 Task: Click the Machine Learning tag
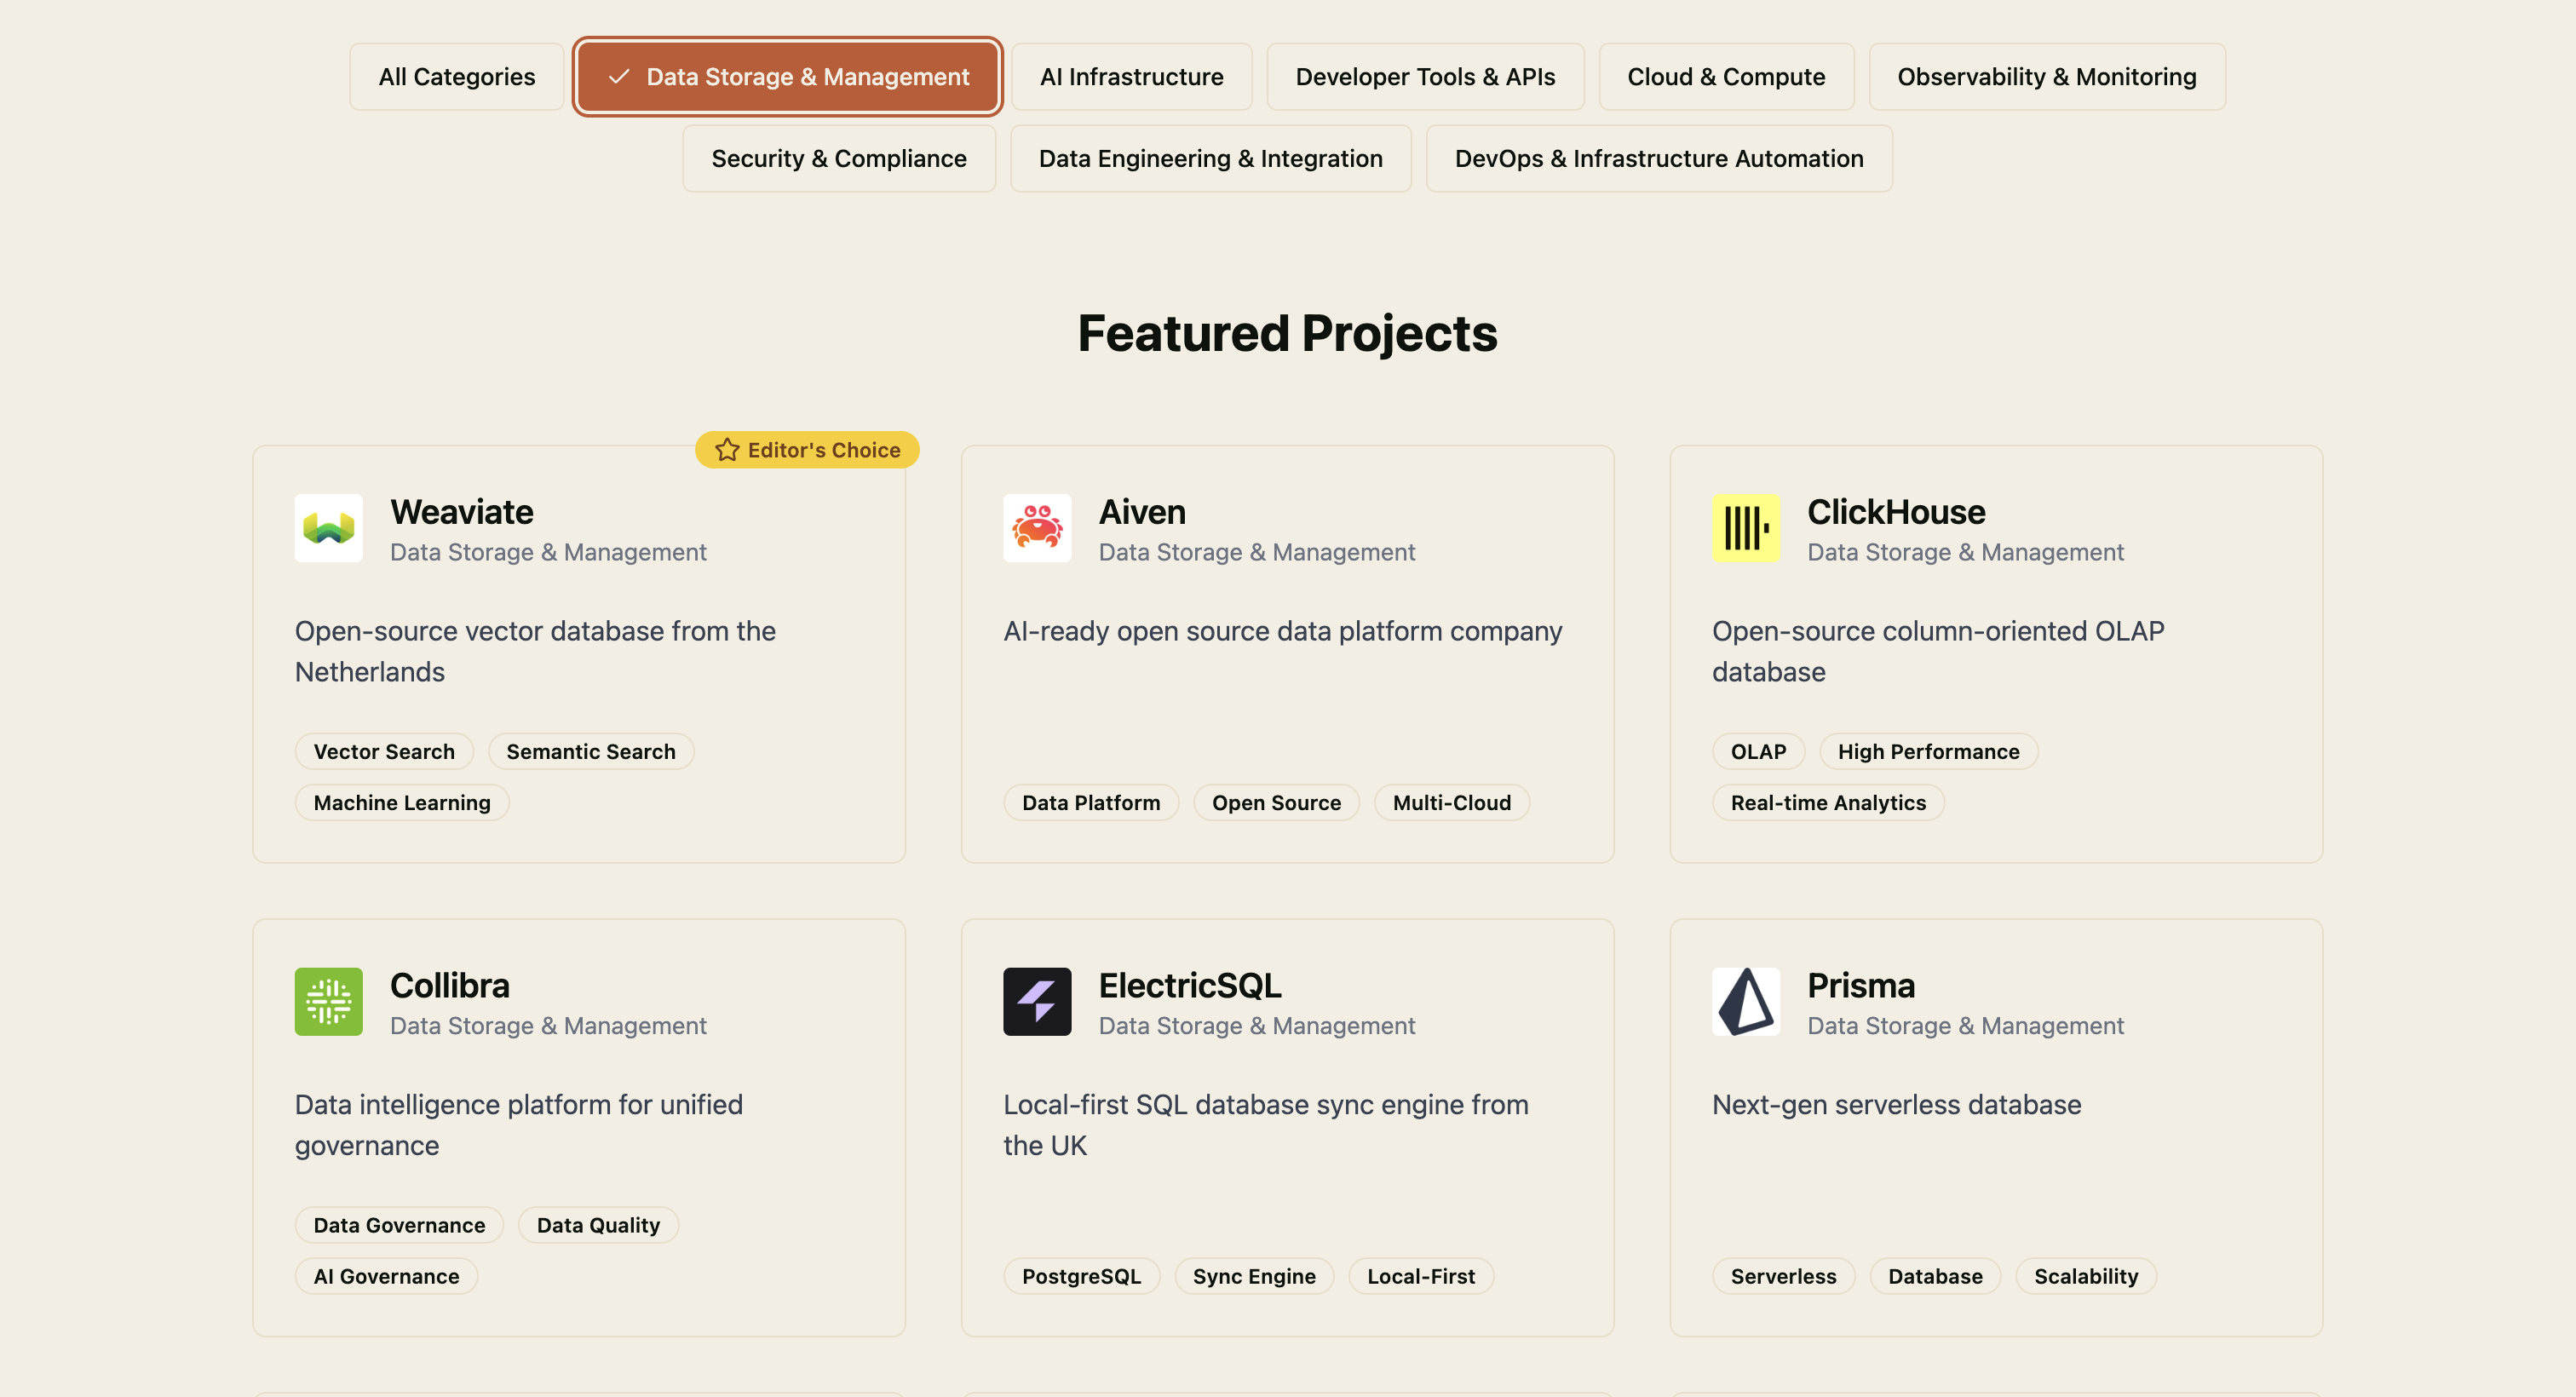[x=402, y=803]
